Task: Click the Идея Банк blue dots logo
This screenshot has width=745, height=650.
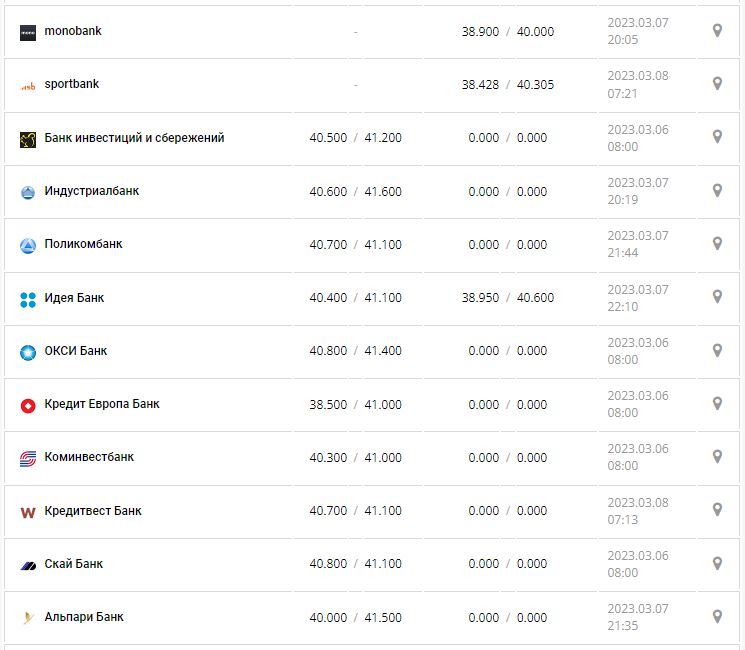Action: tap(28, 298)
